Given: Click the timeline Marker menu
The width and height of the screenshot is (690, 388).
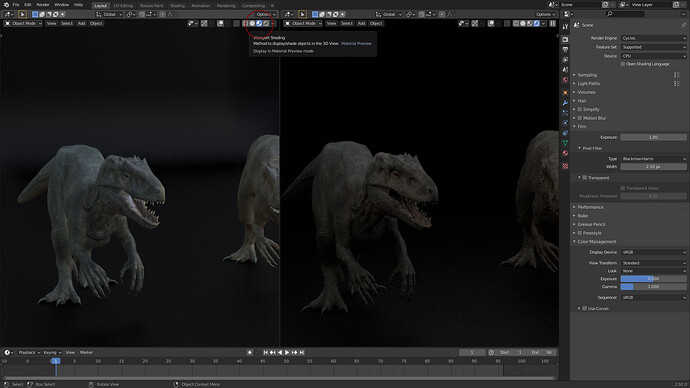Looking at the screenshot, I should tap(86, 352).
